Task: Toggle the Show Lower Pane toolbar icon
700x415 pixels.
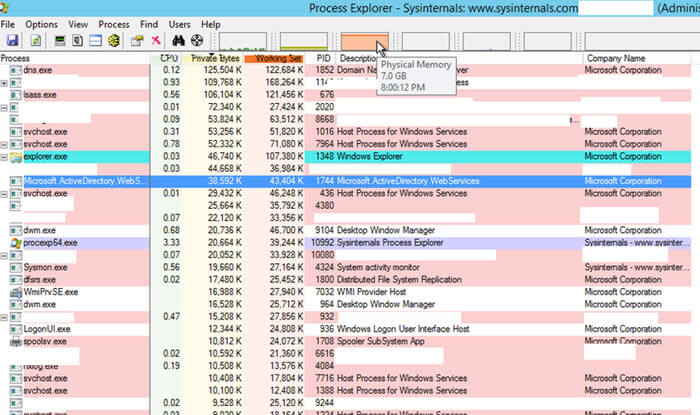Action: click(x=96, y=41)
